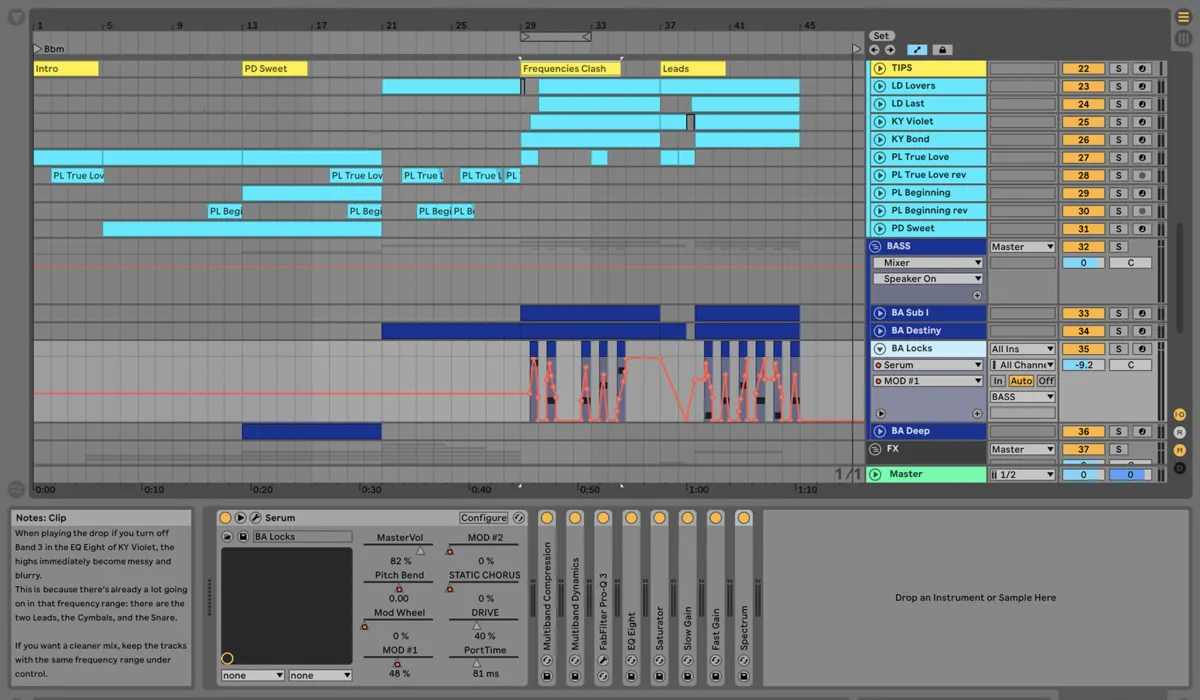The width and height of the screenshot is (1200, 700).
Task: Collapse the BASS group track
Action: click(x=875, y=246)
